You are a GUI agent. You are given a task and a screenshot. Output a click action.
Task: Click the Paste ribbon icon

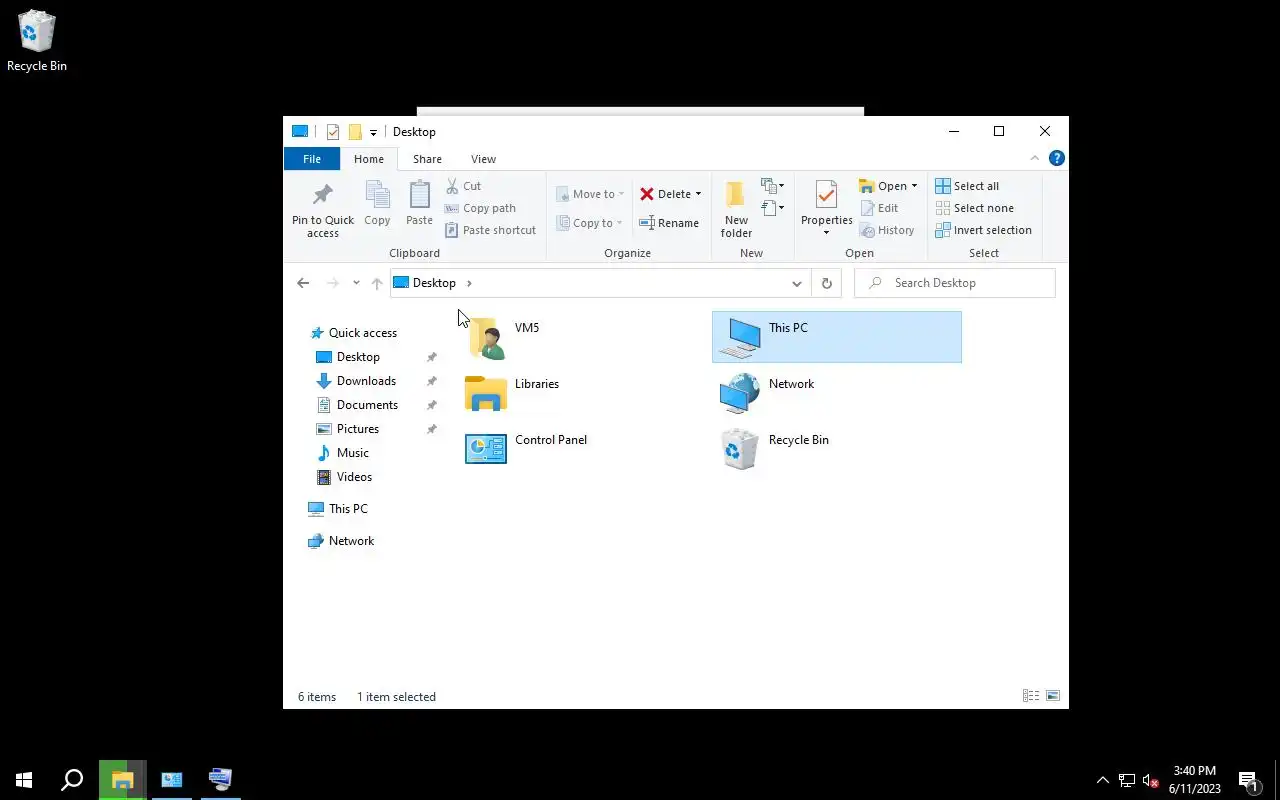tap(419, 204)
